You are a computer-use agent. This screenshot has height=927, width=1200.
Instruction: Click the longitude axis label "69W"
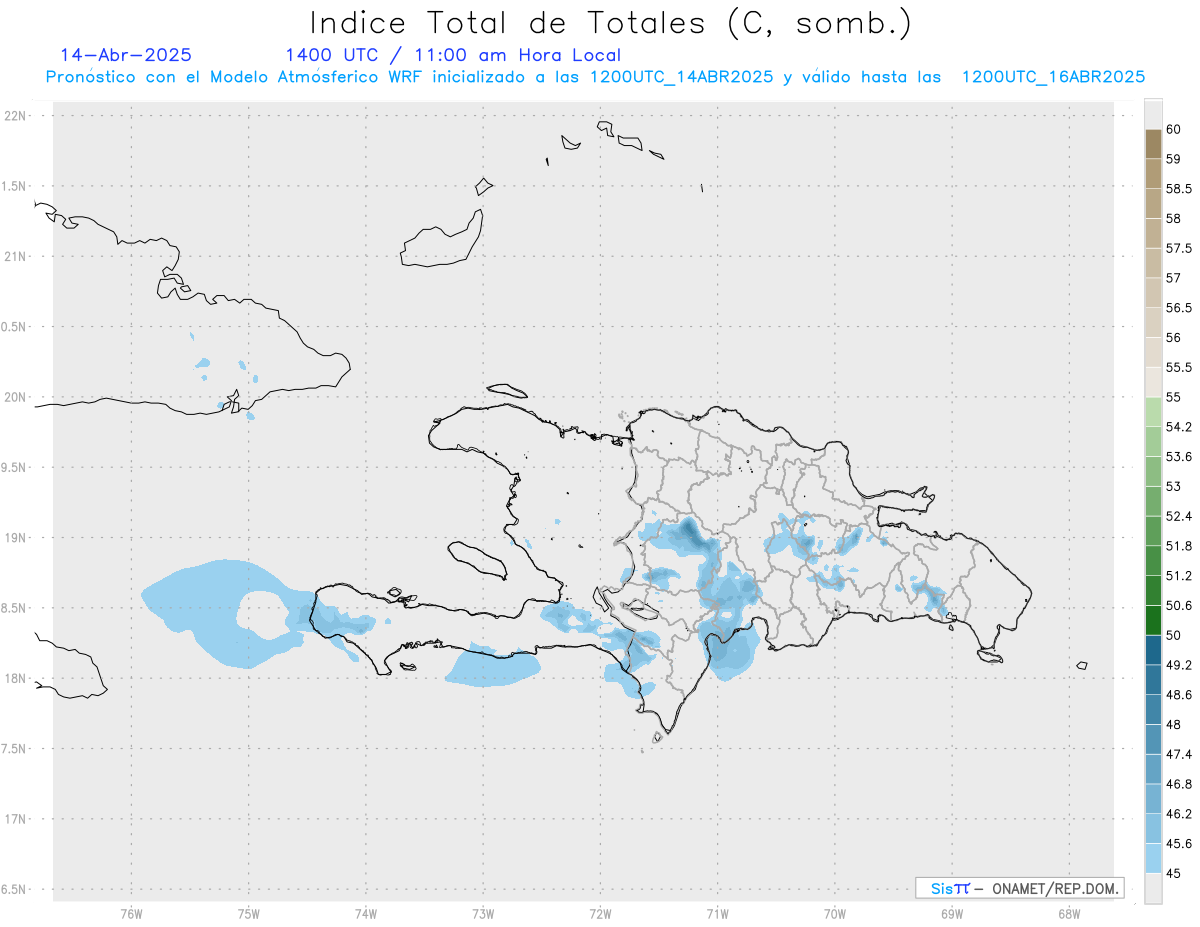click(x=952, y=913)
